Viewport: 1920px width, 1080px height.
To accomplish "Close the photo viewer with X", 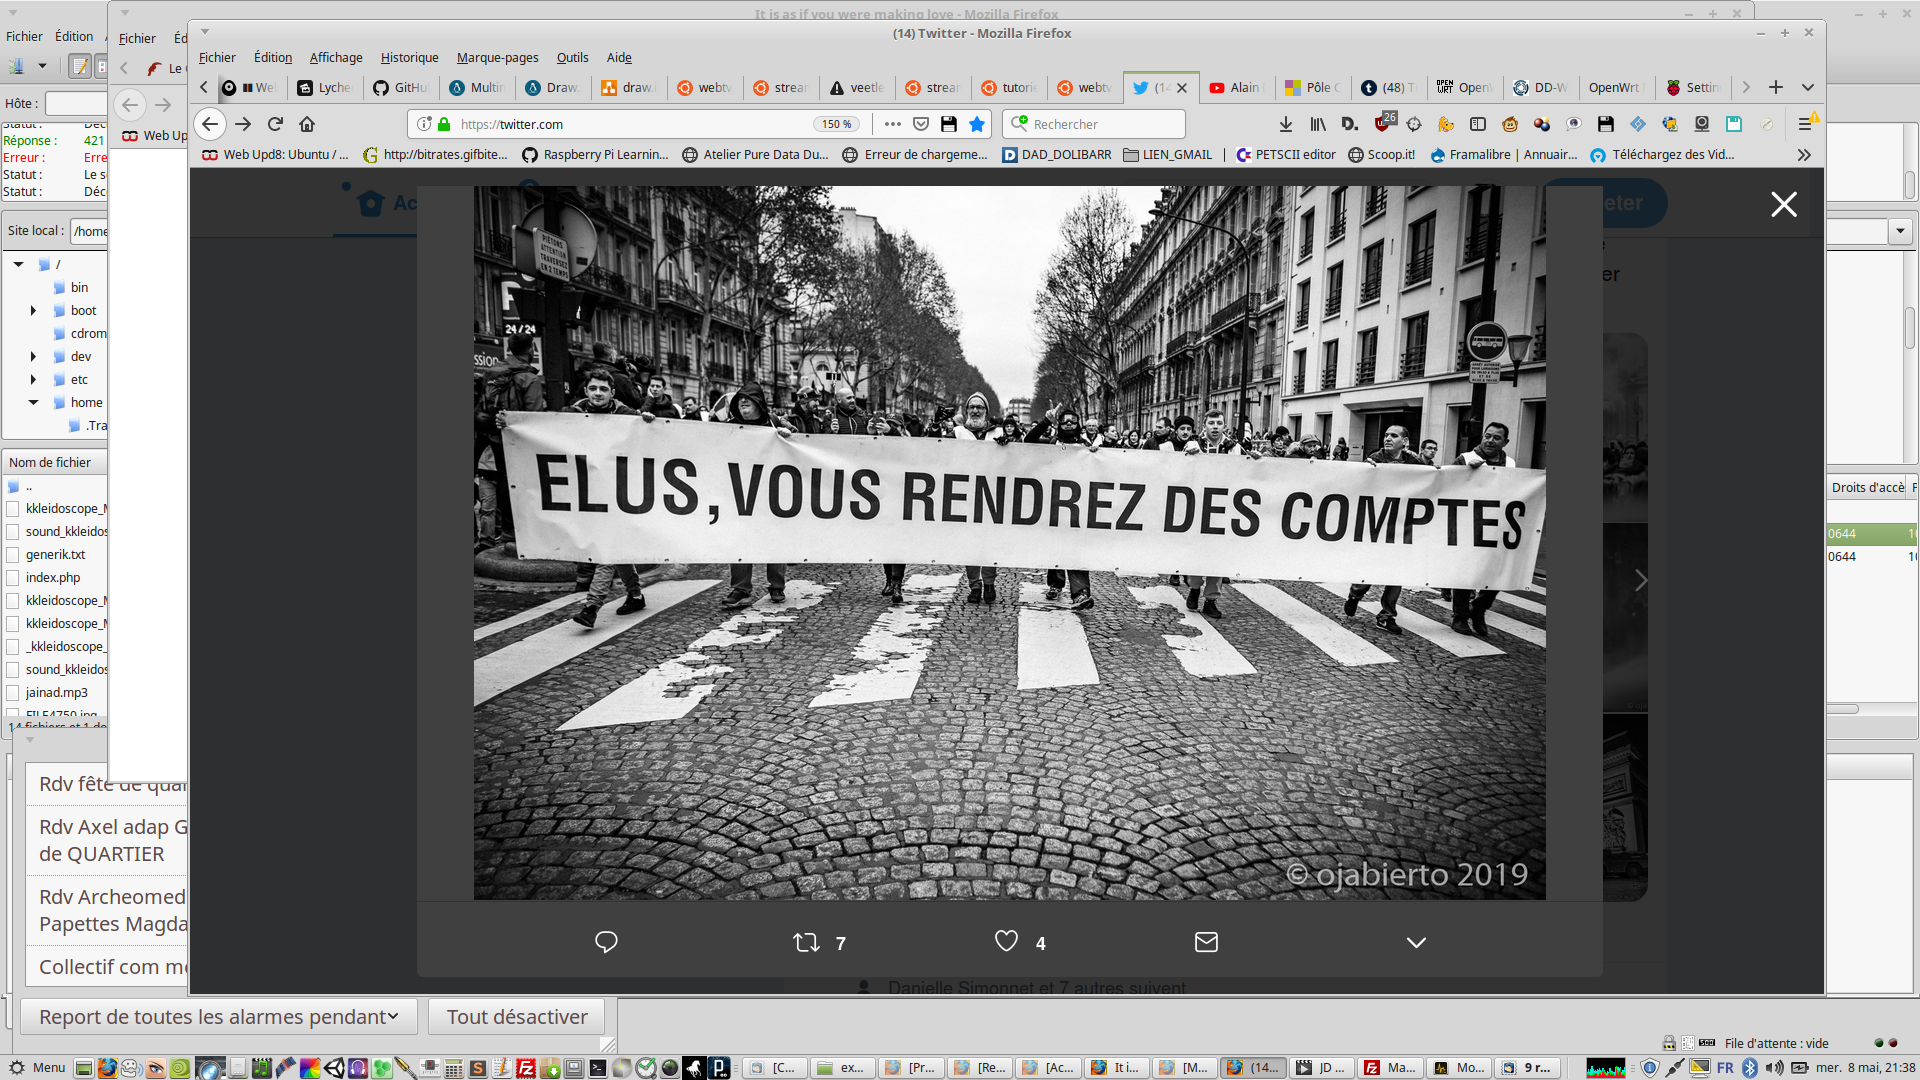I will click(x=1783, y=205).
